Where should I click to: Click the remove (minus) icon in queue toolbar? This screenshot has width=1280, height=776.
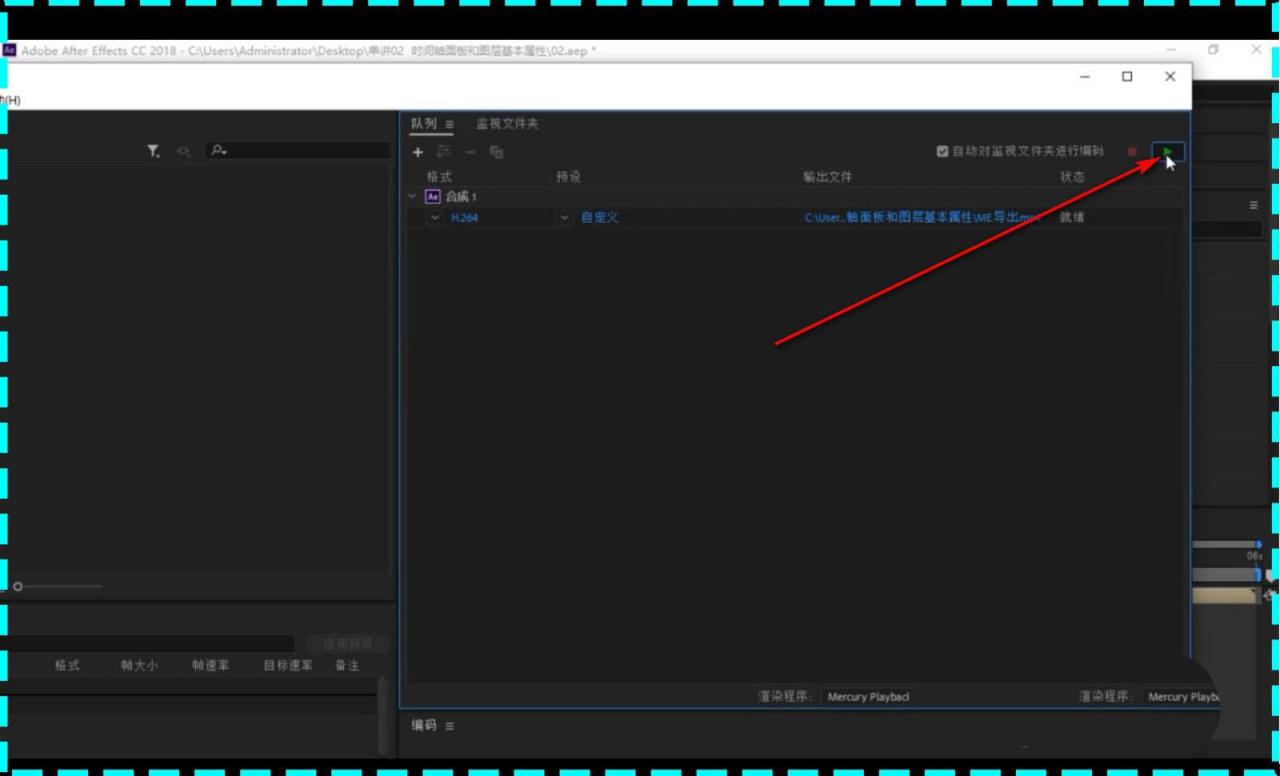(x=470, y=152)
